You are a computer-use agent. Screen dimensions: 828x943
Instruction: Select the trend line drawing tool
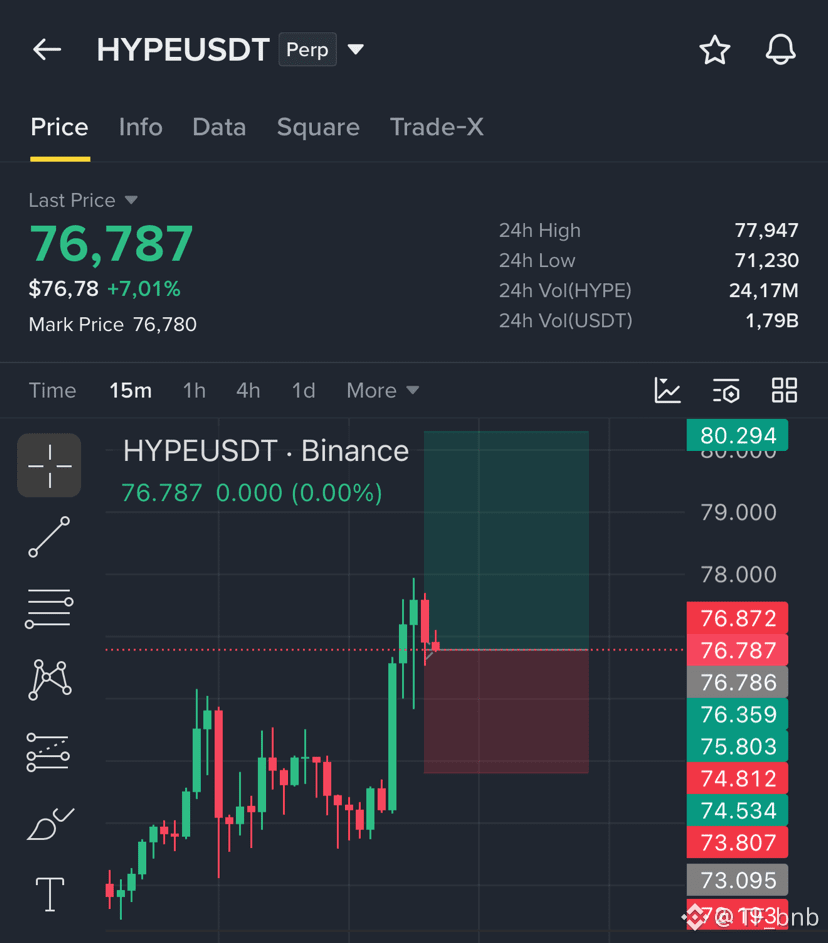[x=49, y=536]
